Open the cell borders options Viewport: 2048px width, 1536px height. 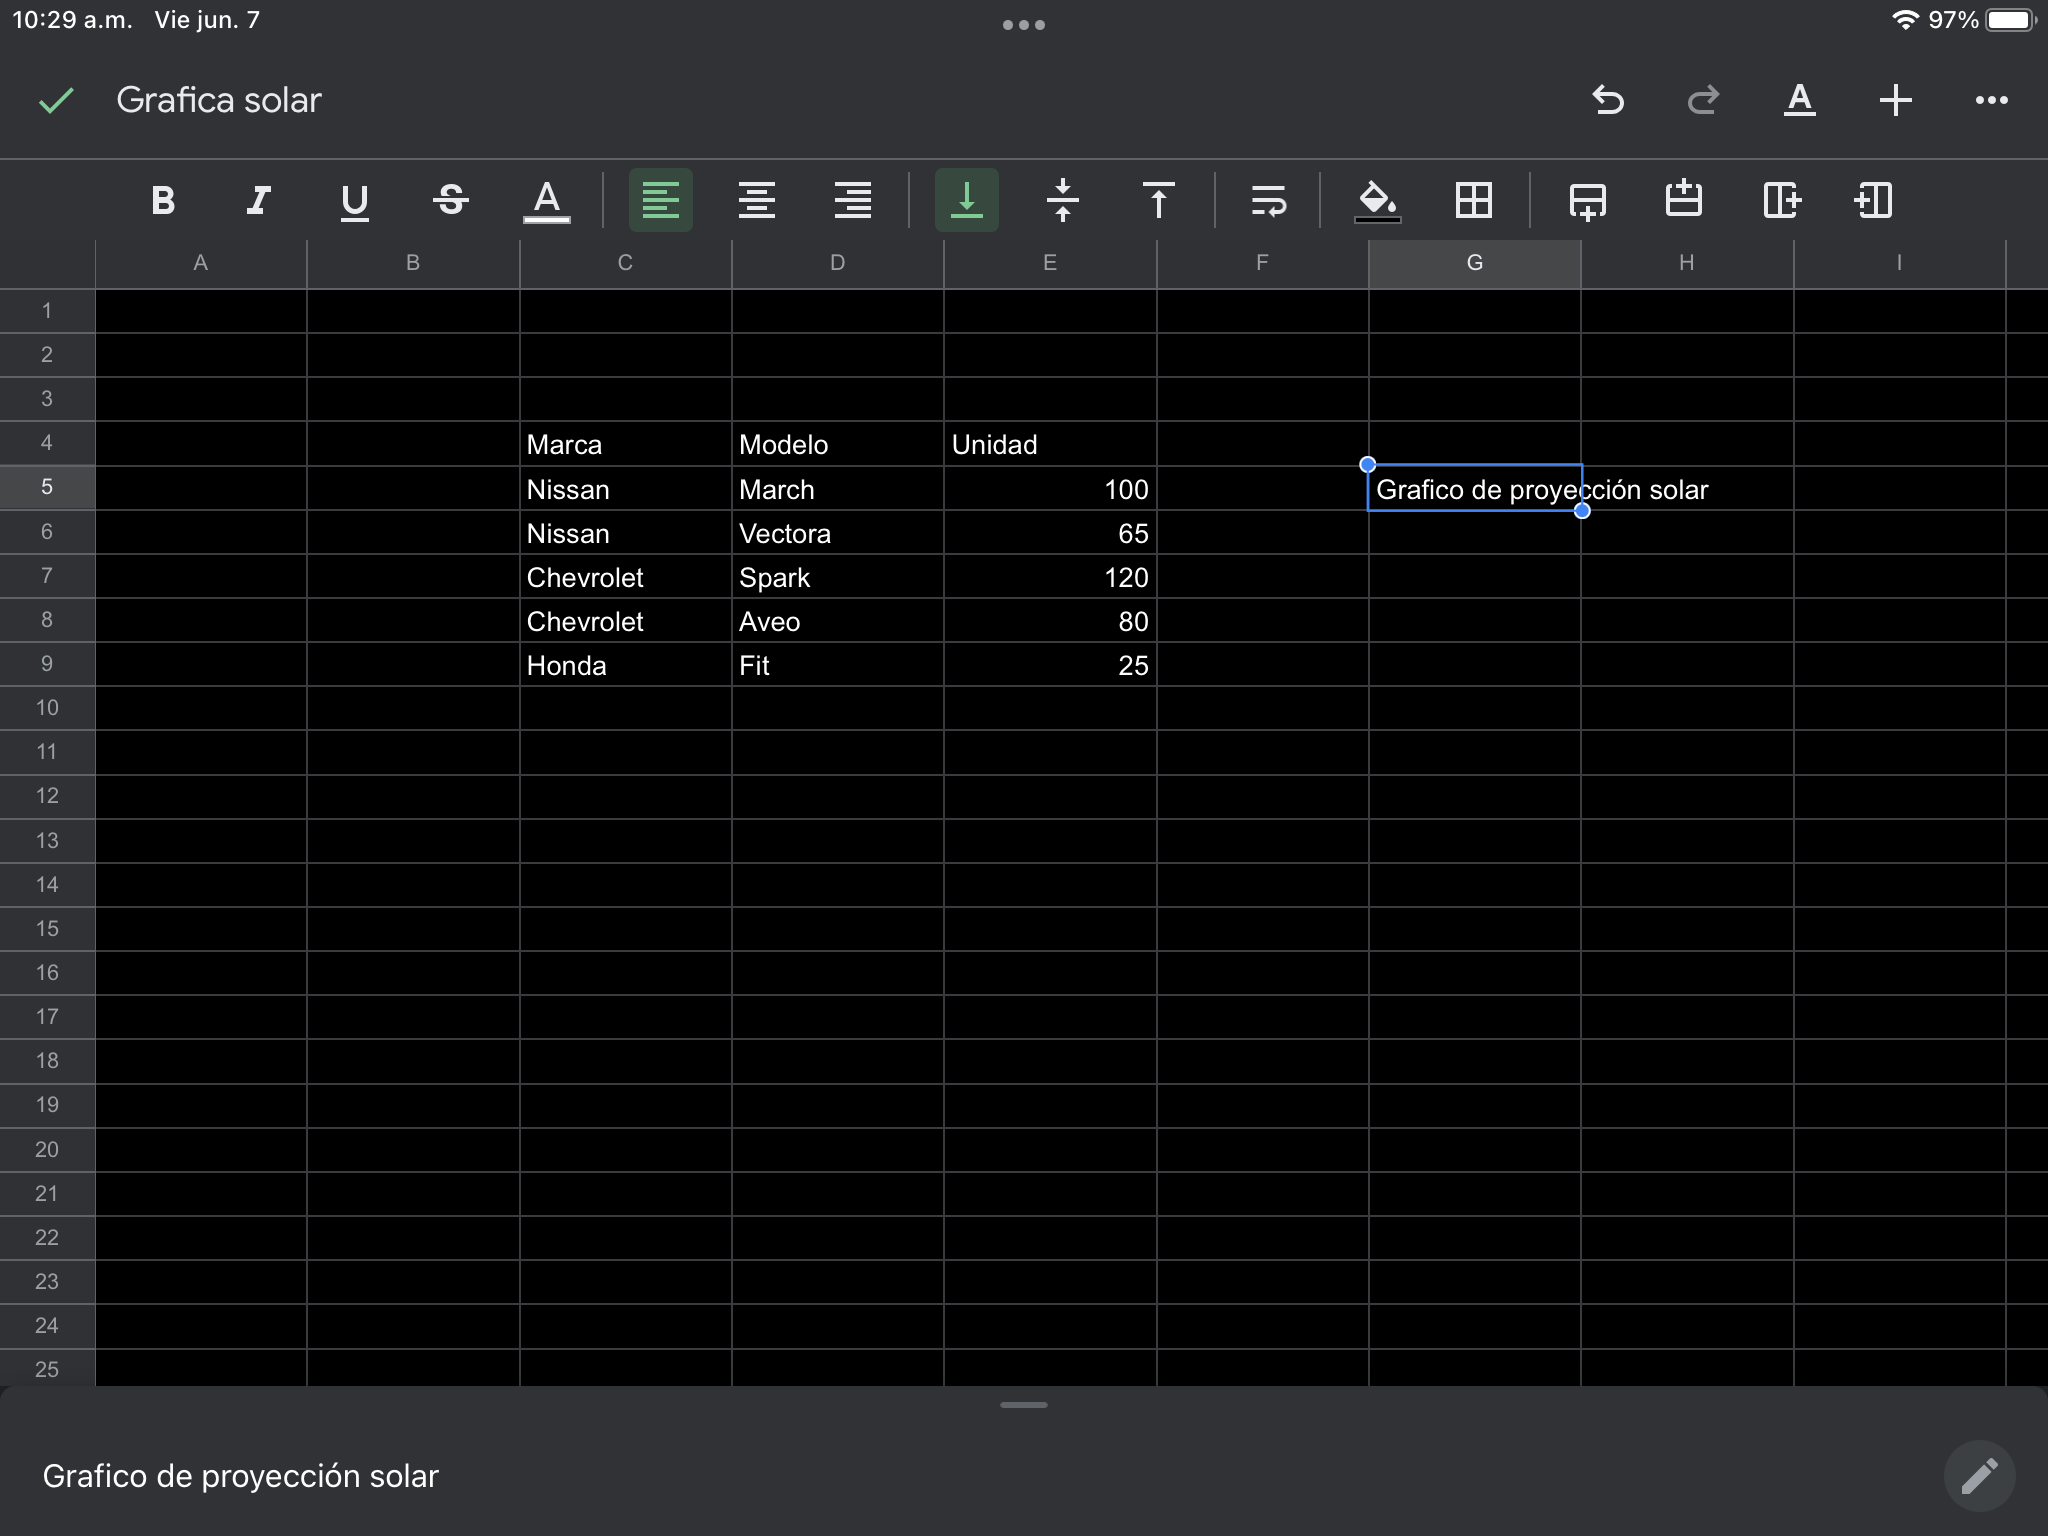pyautogui.click(x=1474, y=200)
